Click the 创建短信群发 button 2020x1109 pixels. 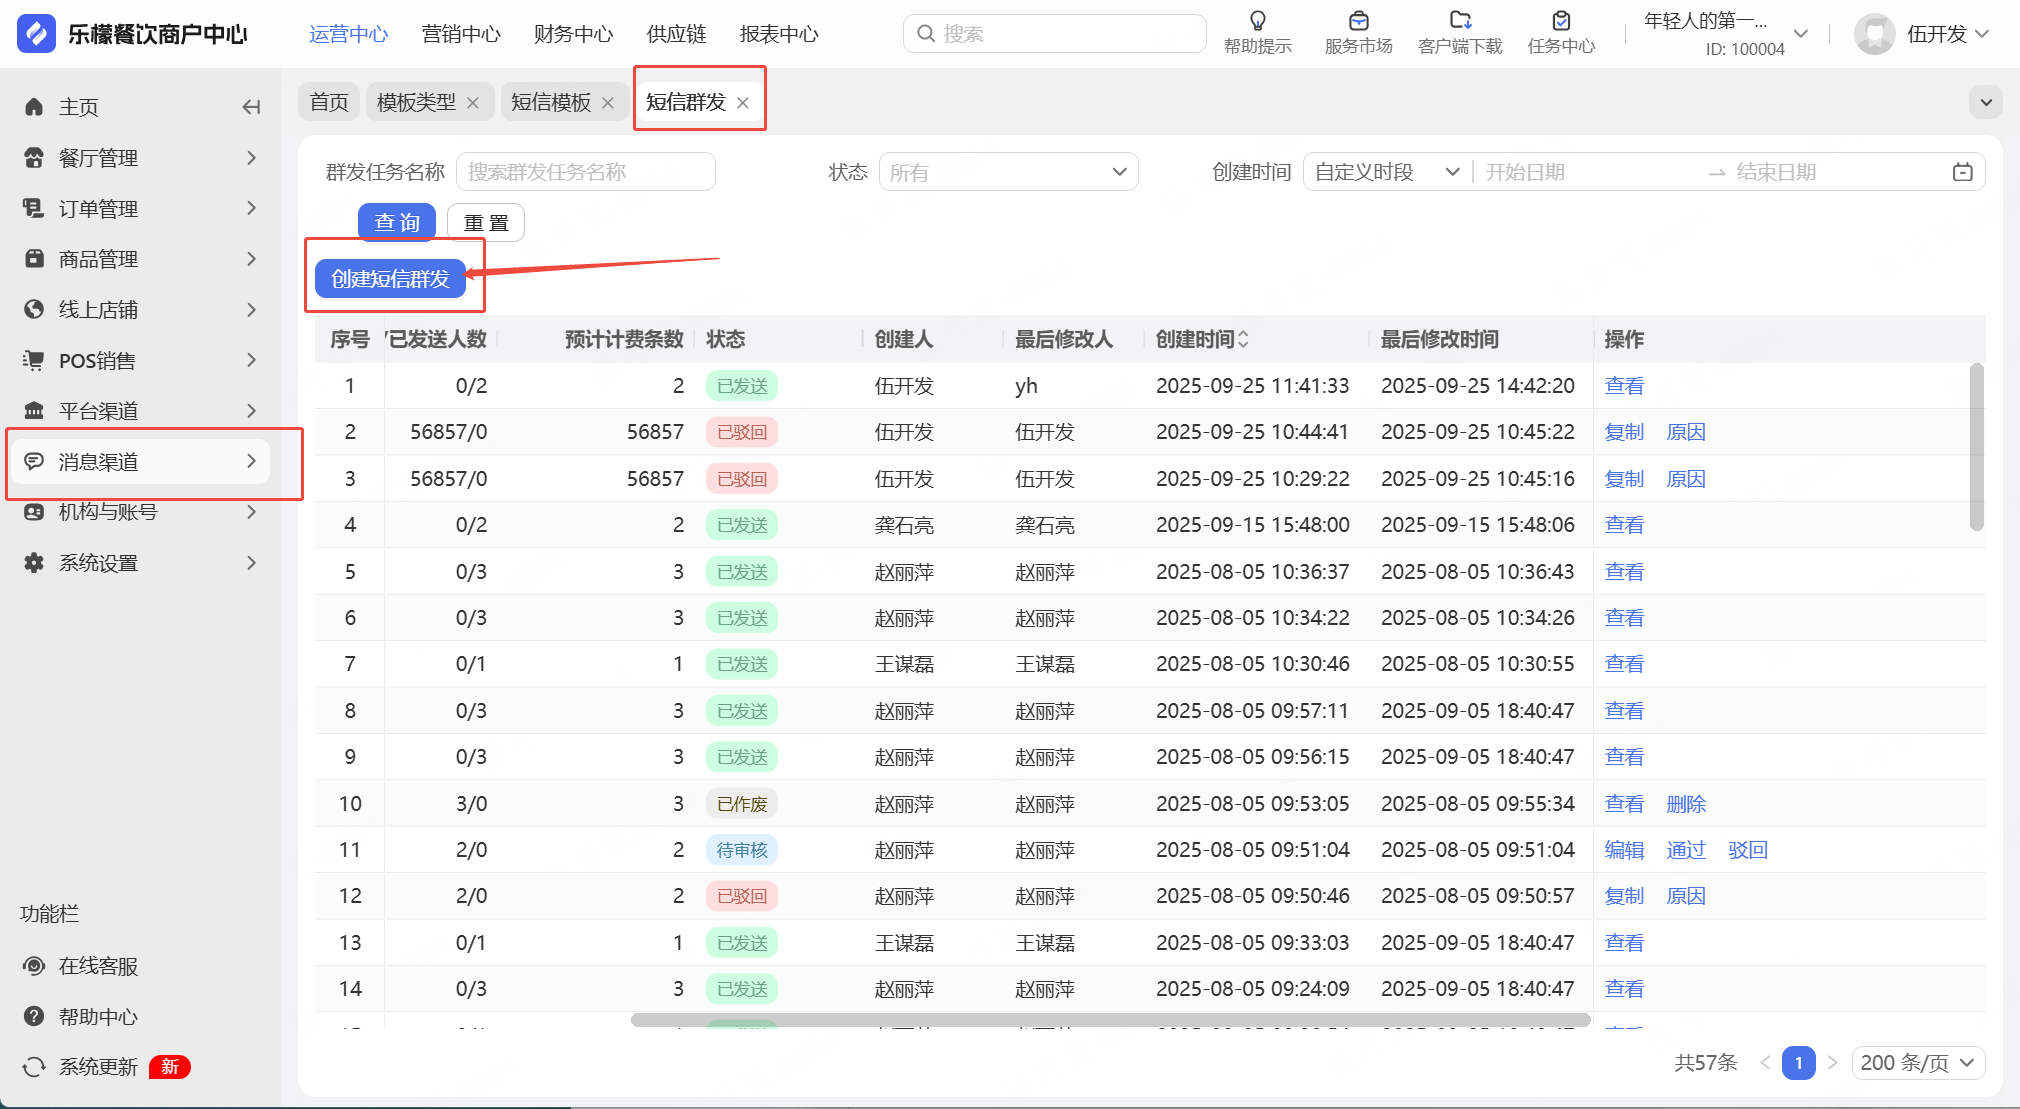coord(390,279)
